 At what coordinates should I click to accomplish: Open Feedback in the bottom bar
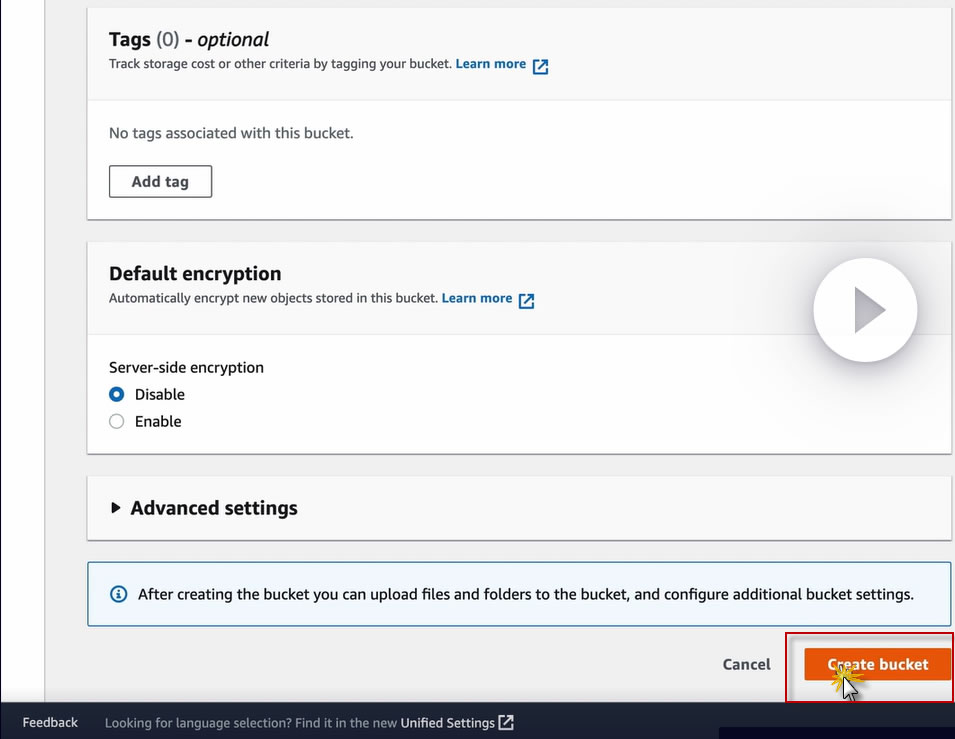pos(50,722)
